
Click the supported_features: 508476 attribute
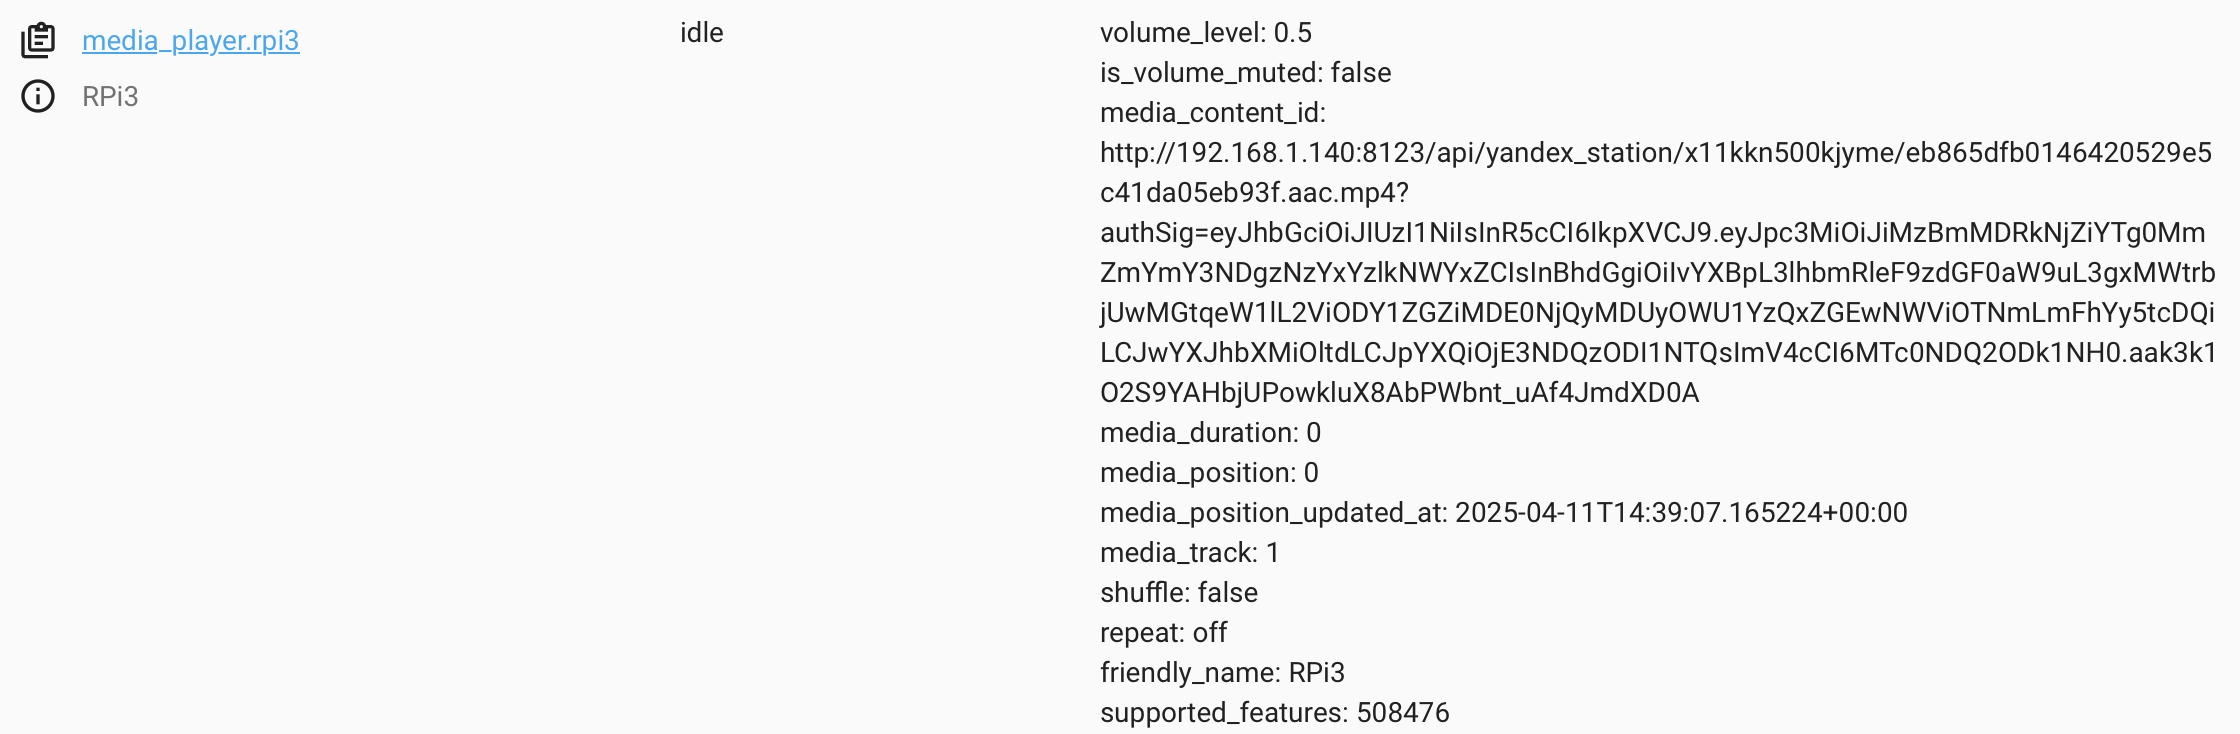tap(1274, 712)
